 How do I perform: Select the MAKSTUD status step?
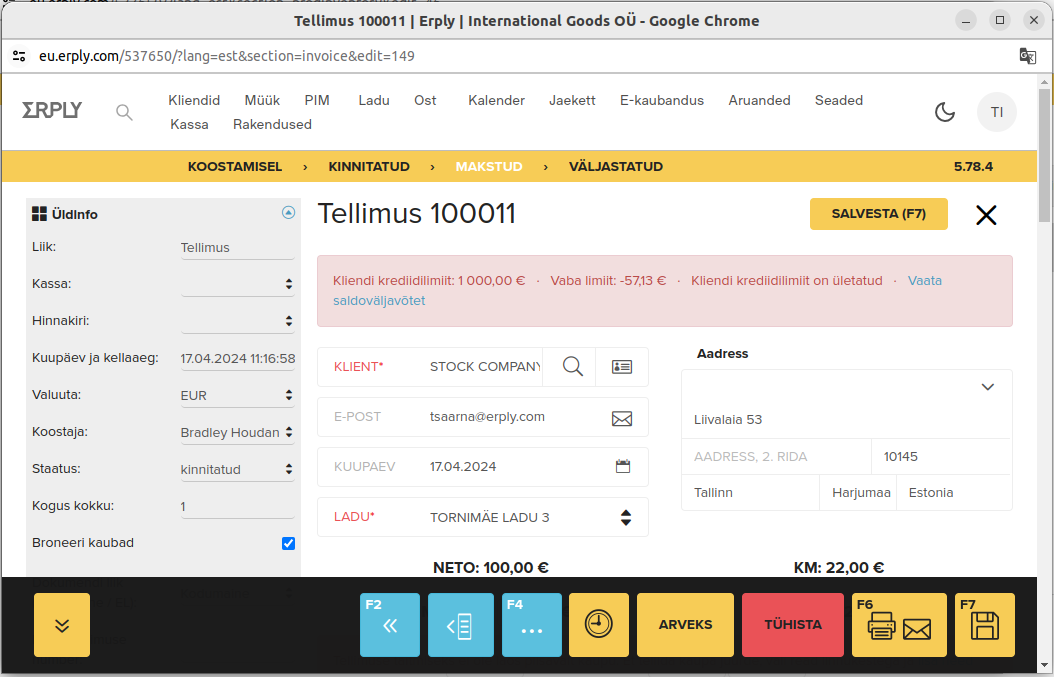point(489,167)
